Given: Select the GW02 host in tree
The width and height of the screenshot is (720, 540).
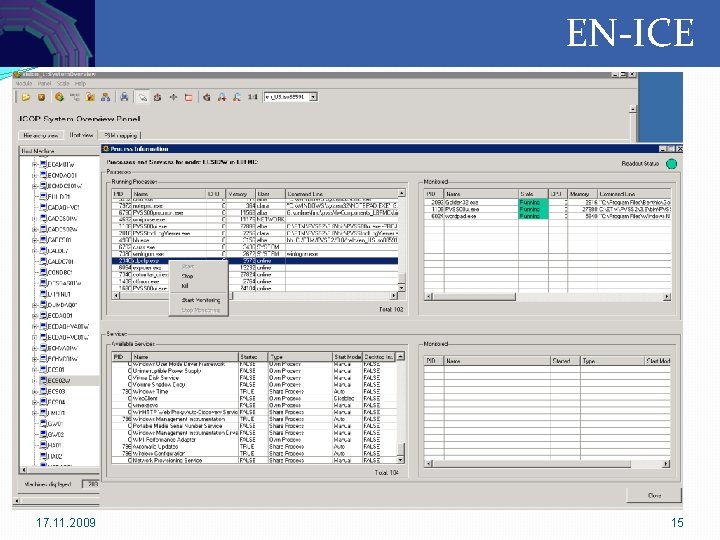Looking at the screenshot, I should [x=56, y=434].
